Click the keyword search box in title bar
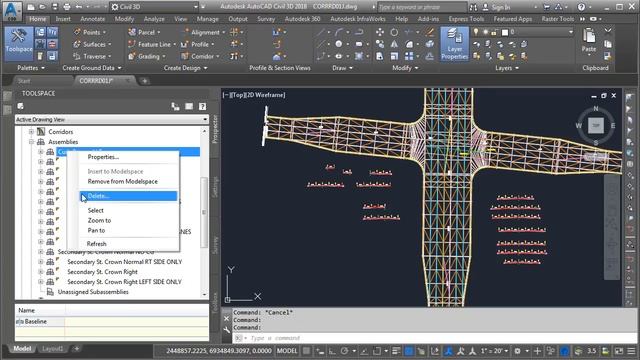640x360 pixels. click(422, 7)
